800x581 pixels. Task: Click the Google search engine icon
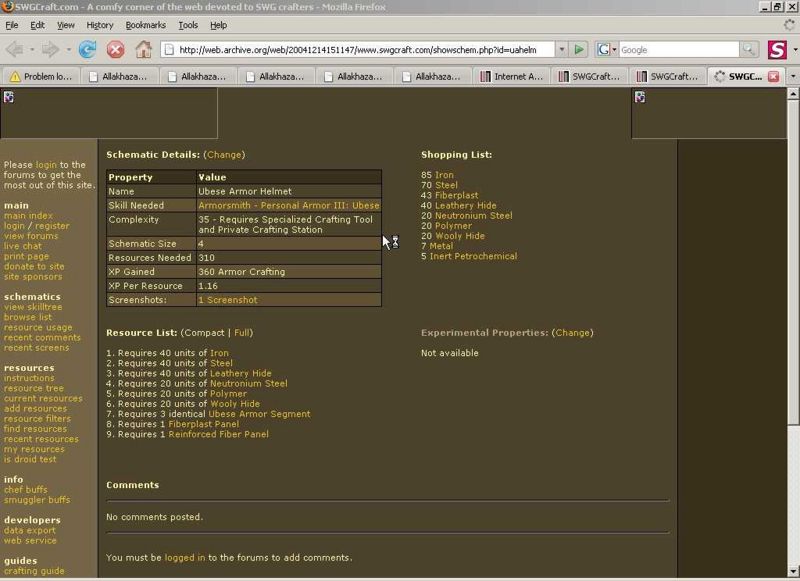pos(605,49)
